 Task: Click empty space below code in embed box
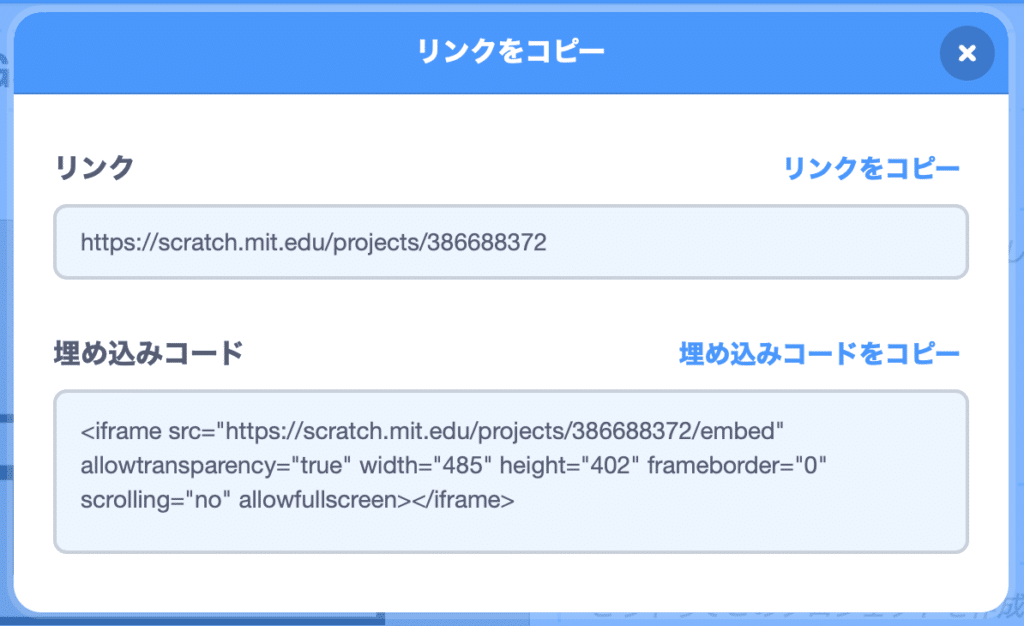[510, 532]
